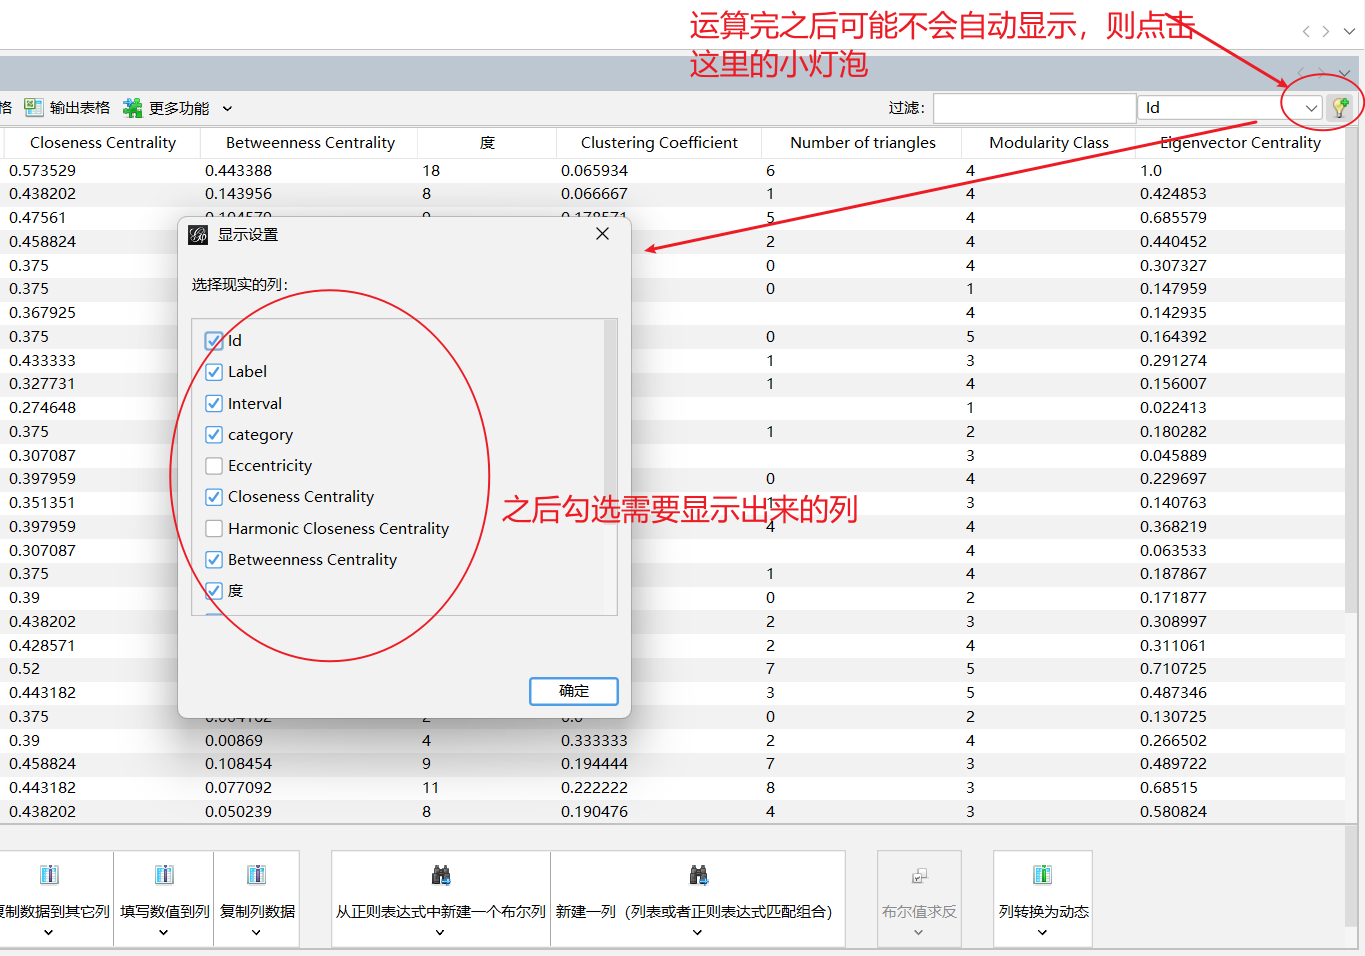Select the Eigenvector cell 1.0

tap(1151, 171)
